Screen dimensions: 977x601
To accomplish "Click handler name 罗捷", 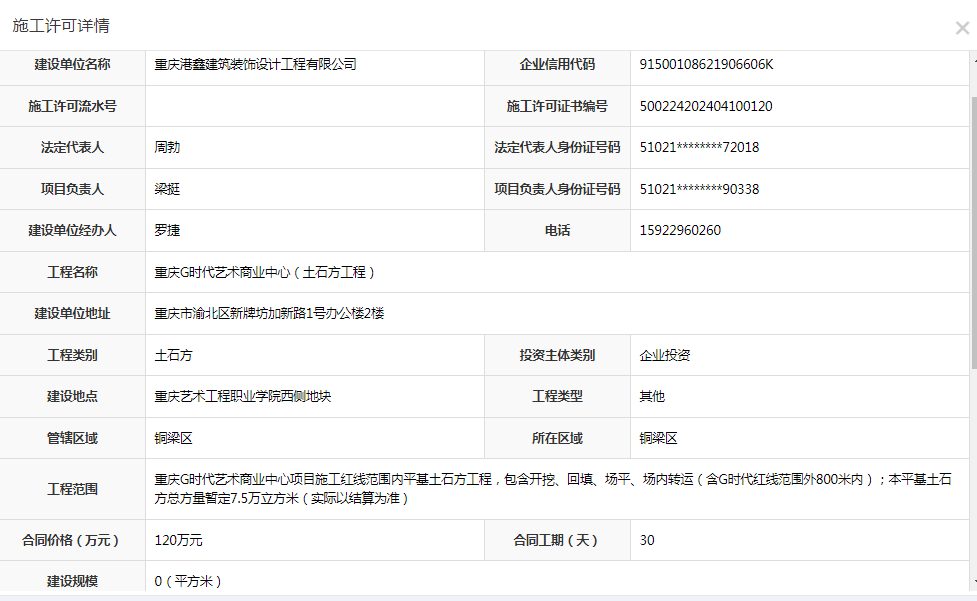I will 167,230.
